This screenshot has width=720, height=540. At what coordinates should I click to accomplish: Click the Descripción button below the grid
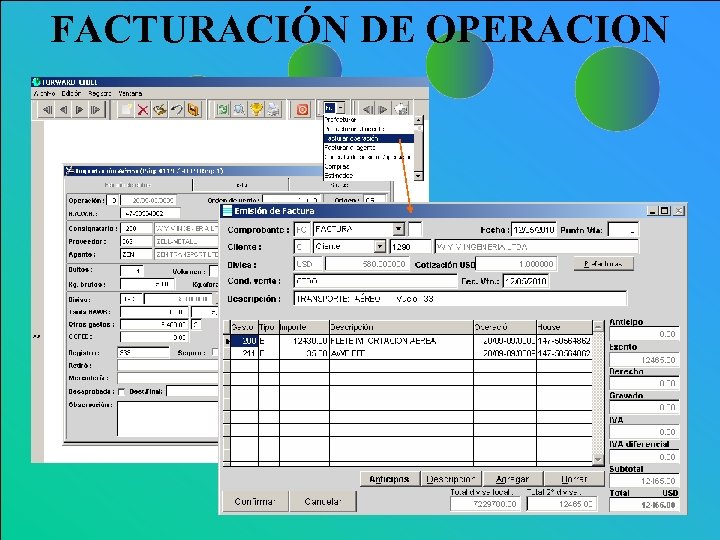coord(450,479)
